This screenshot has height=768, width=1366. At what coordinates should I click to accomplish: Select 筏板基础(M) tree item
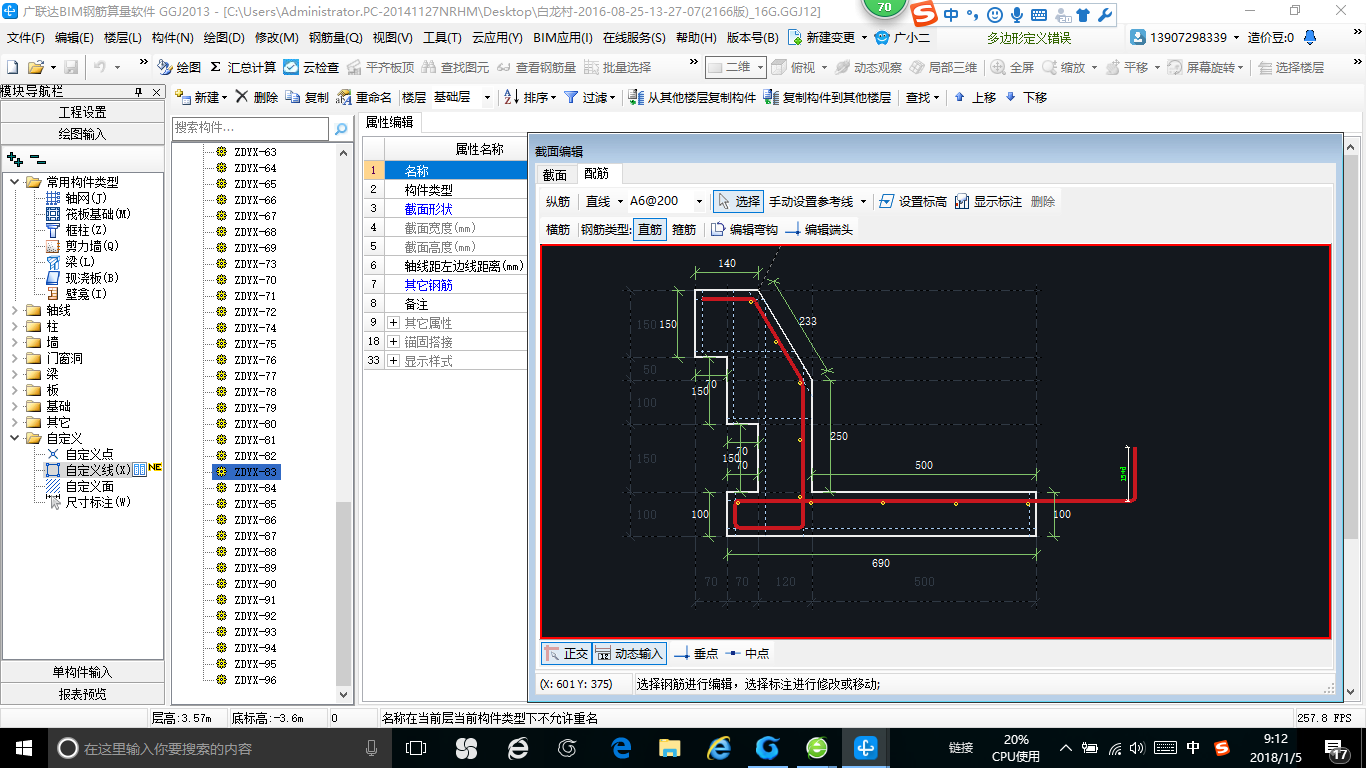click(98, 214)
